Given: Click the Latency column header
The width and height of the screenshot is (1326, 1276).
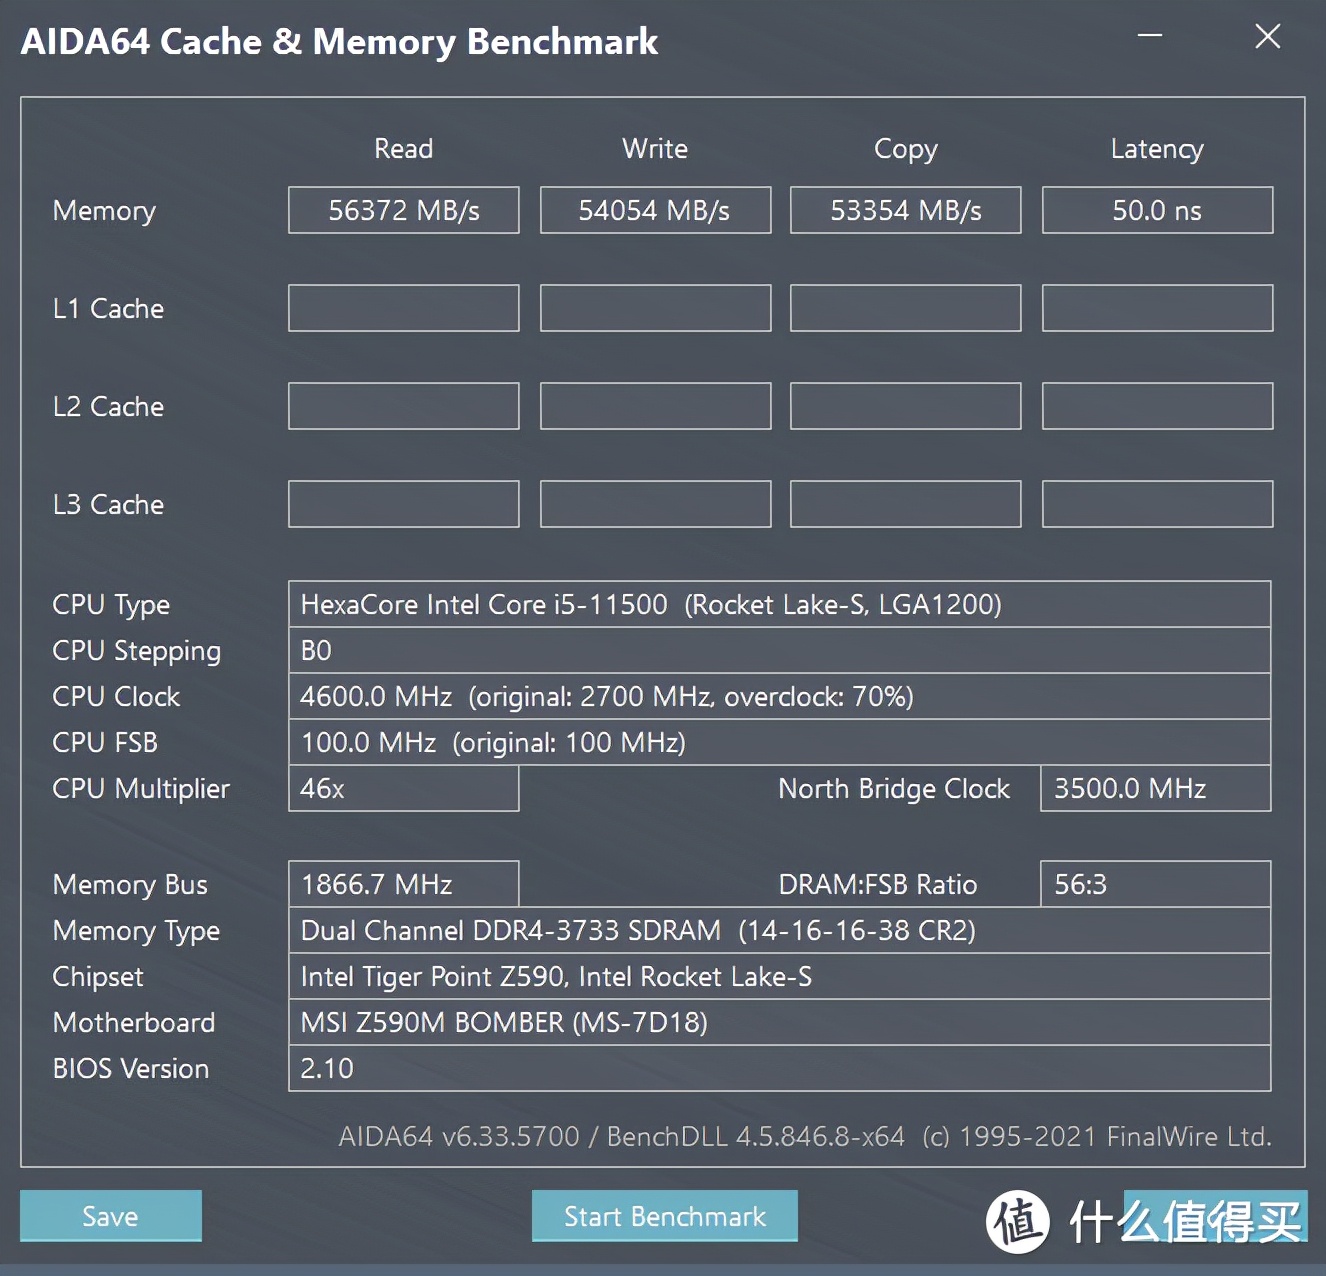Looking at the screenshot, I should click(1157, 149).
